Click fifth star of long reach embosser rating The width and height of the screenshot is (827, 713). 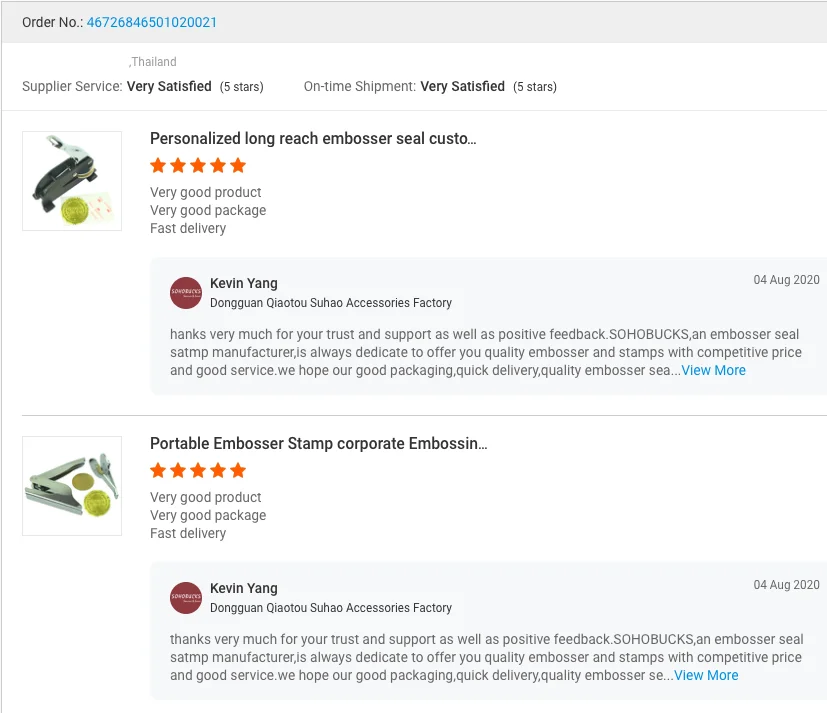coord(237,166)
